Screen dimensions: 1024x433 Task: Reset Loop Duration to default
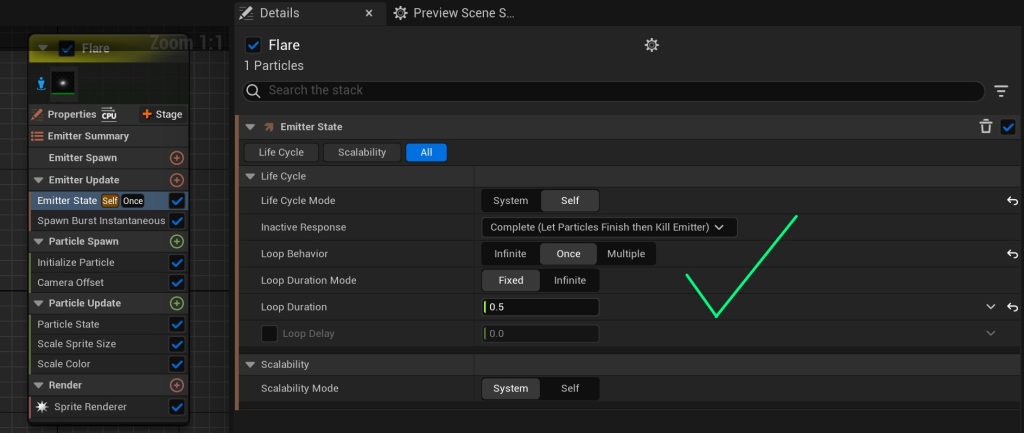pos(1012,307)
